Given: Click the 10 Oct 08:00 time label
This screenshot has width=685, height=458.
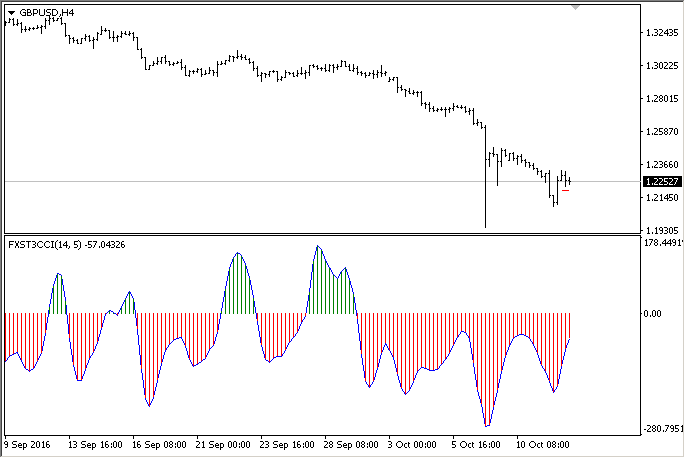Looking at the screenshot, I should tap(543, 445).
